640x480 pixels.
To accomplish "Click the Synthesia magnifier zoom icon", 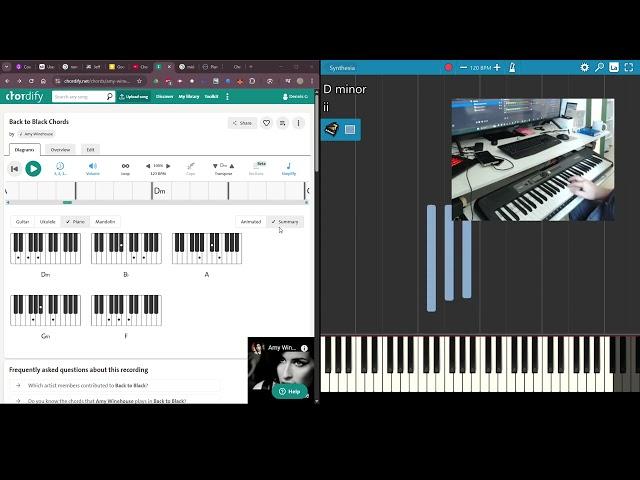I will coord(599,67).
